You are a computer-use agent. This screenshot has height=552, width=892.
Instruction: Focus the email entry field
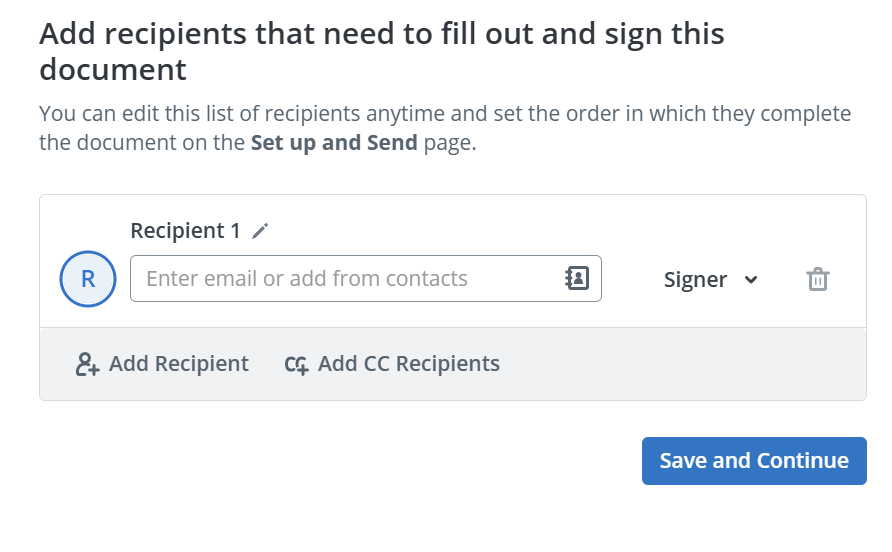click(x=350, y=278)
